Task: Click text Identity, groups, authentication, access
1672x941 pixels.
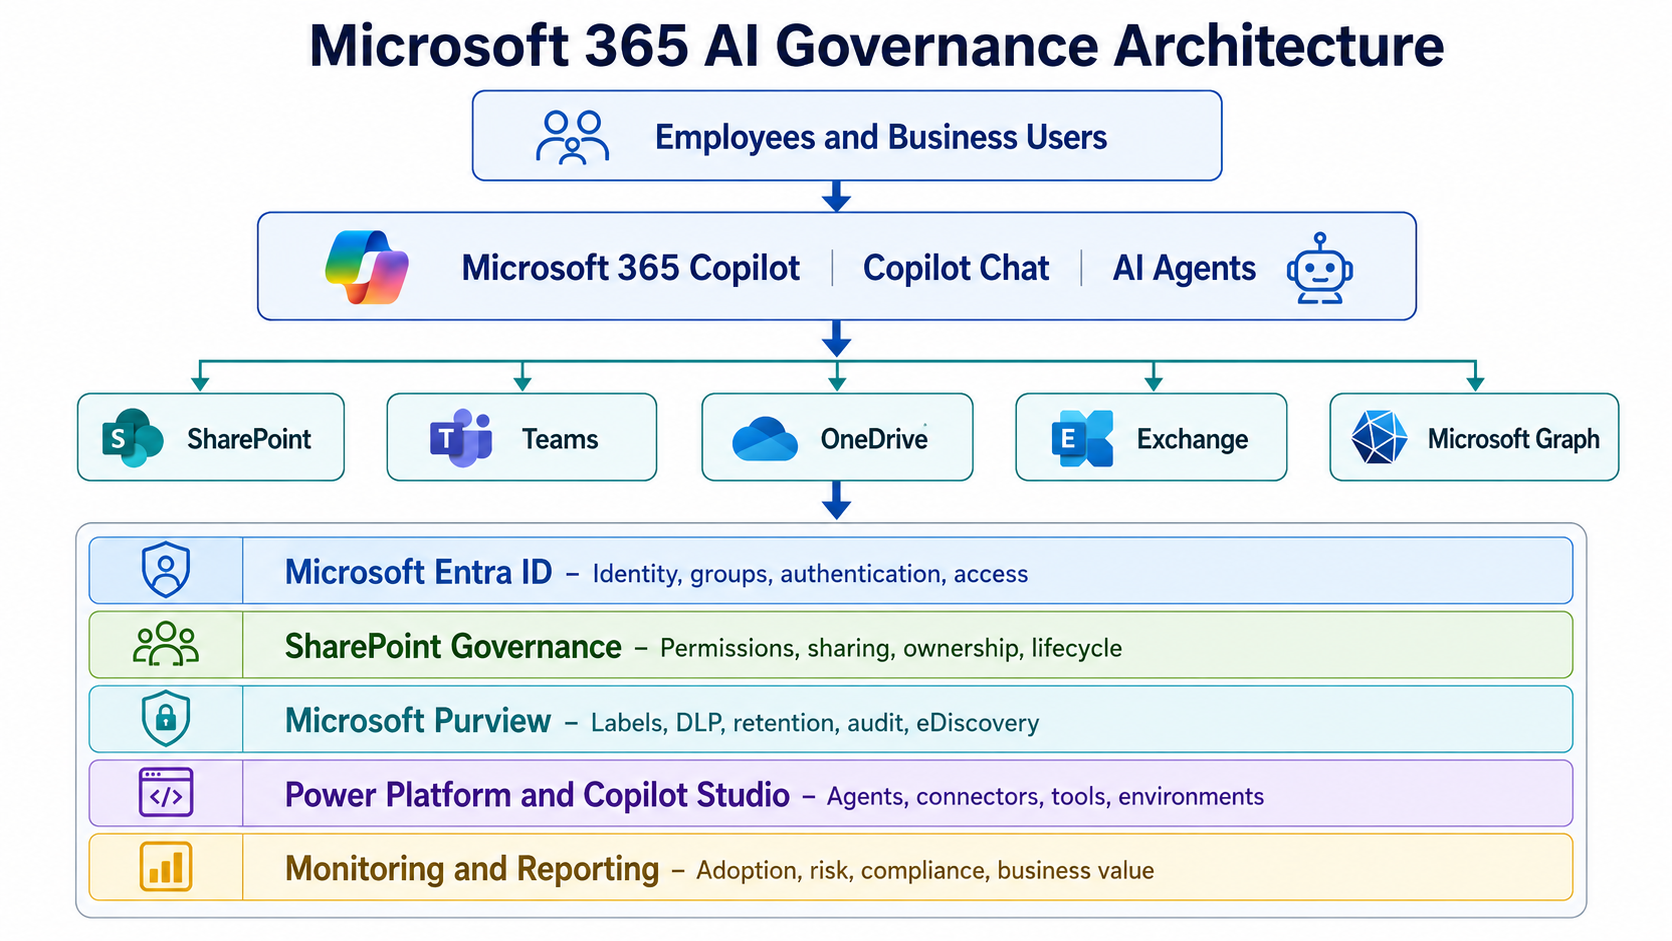Action: [x=810, y=574]
